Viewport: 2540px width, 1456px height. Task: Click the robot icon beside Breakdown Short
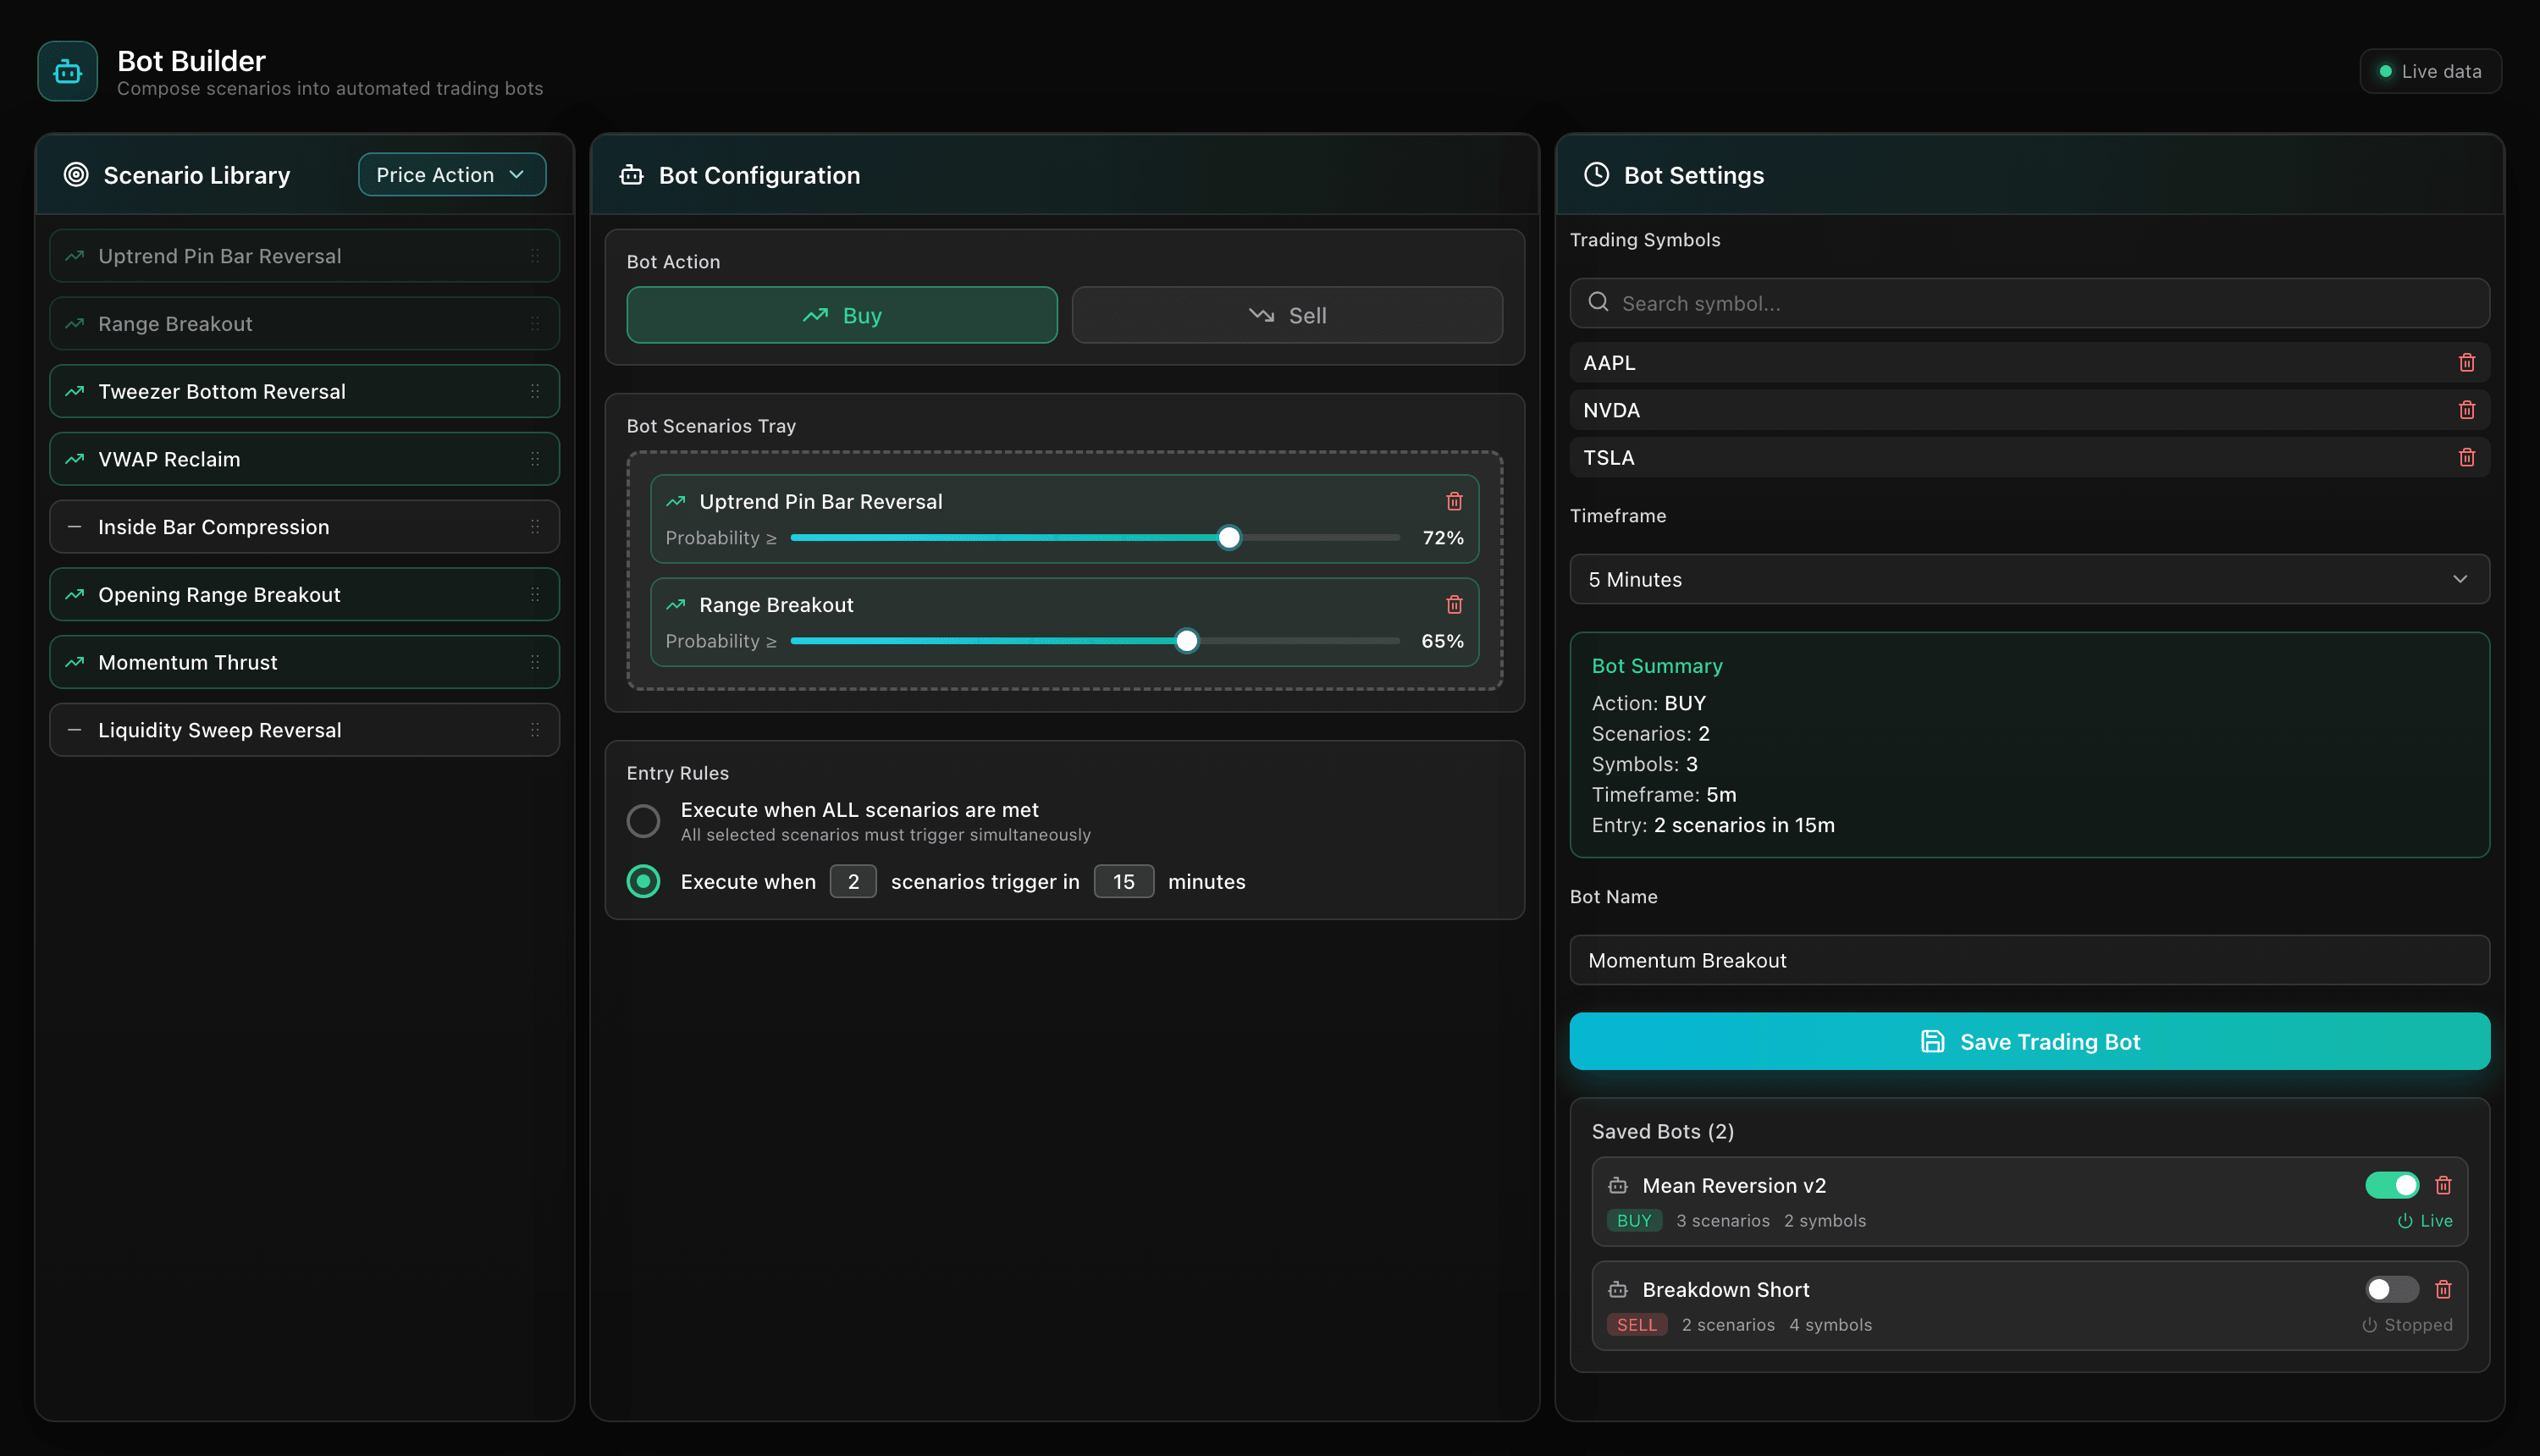click(x=1617, y=1289)
